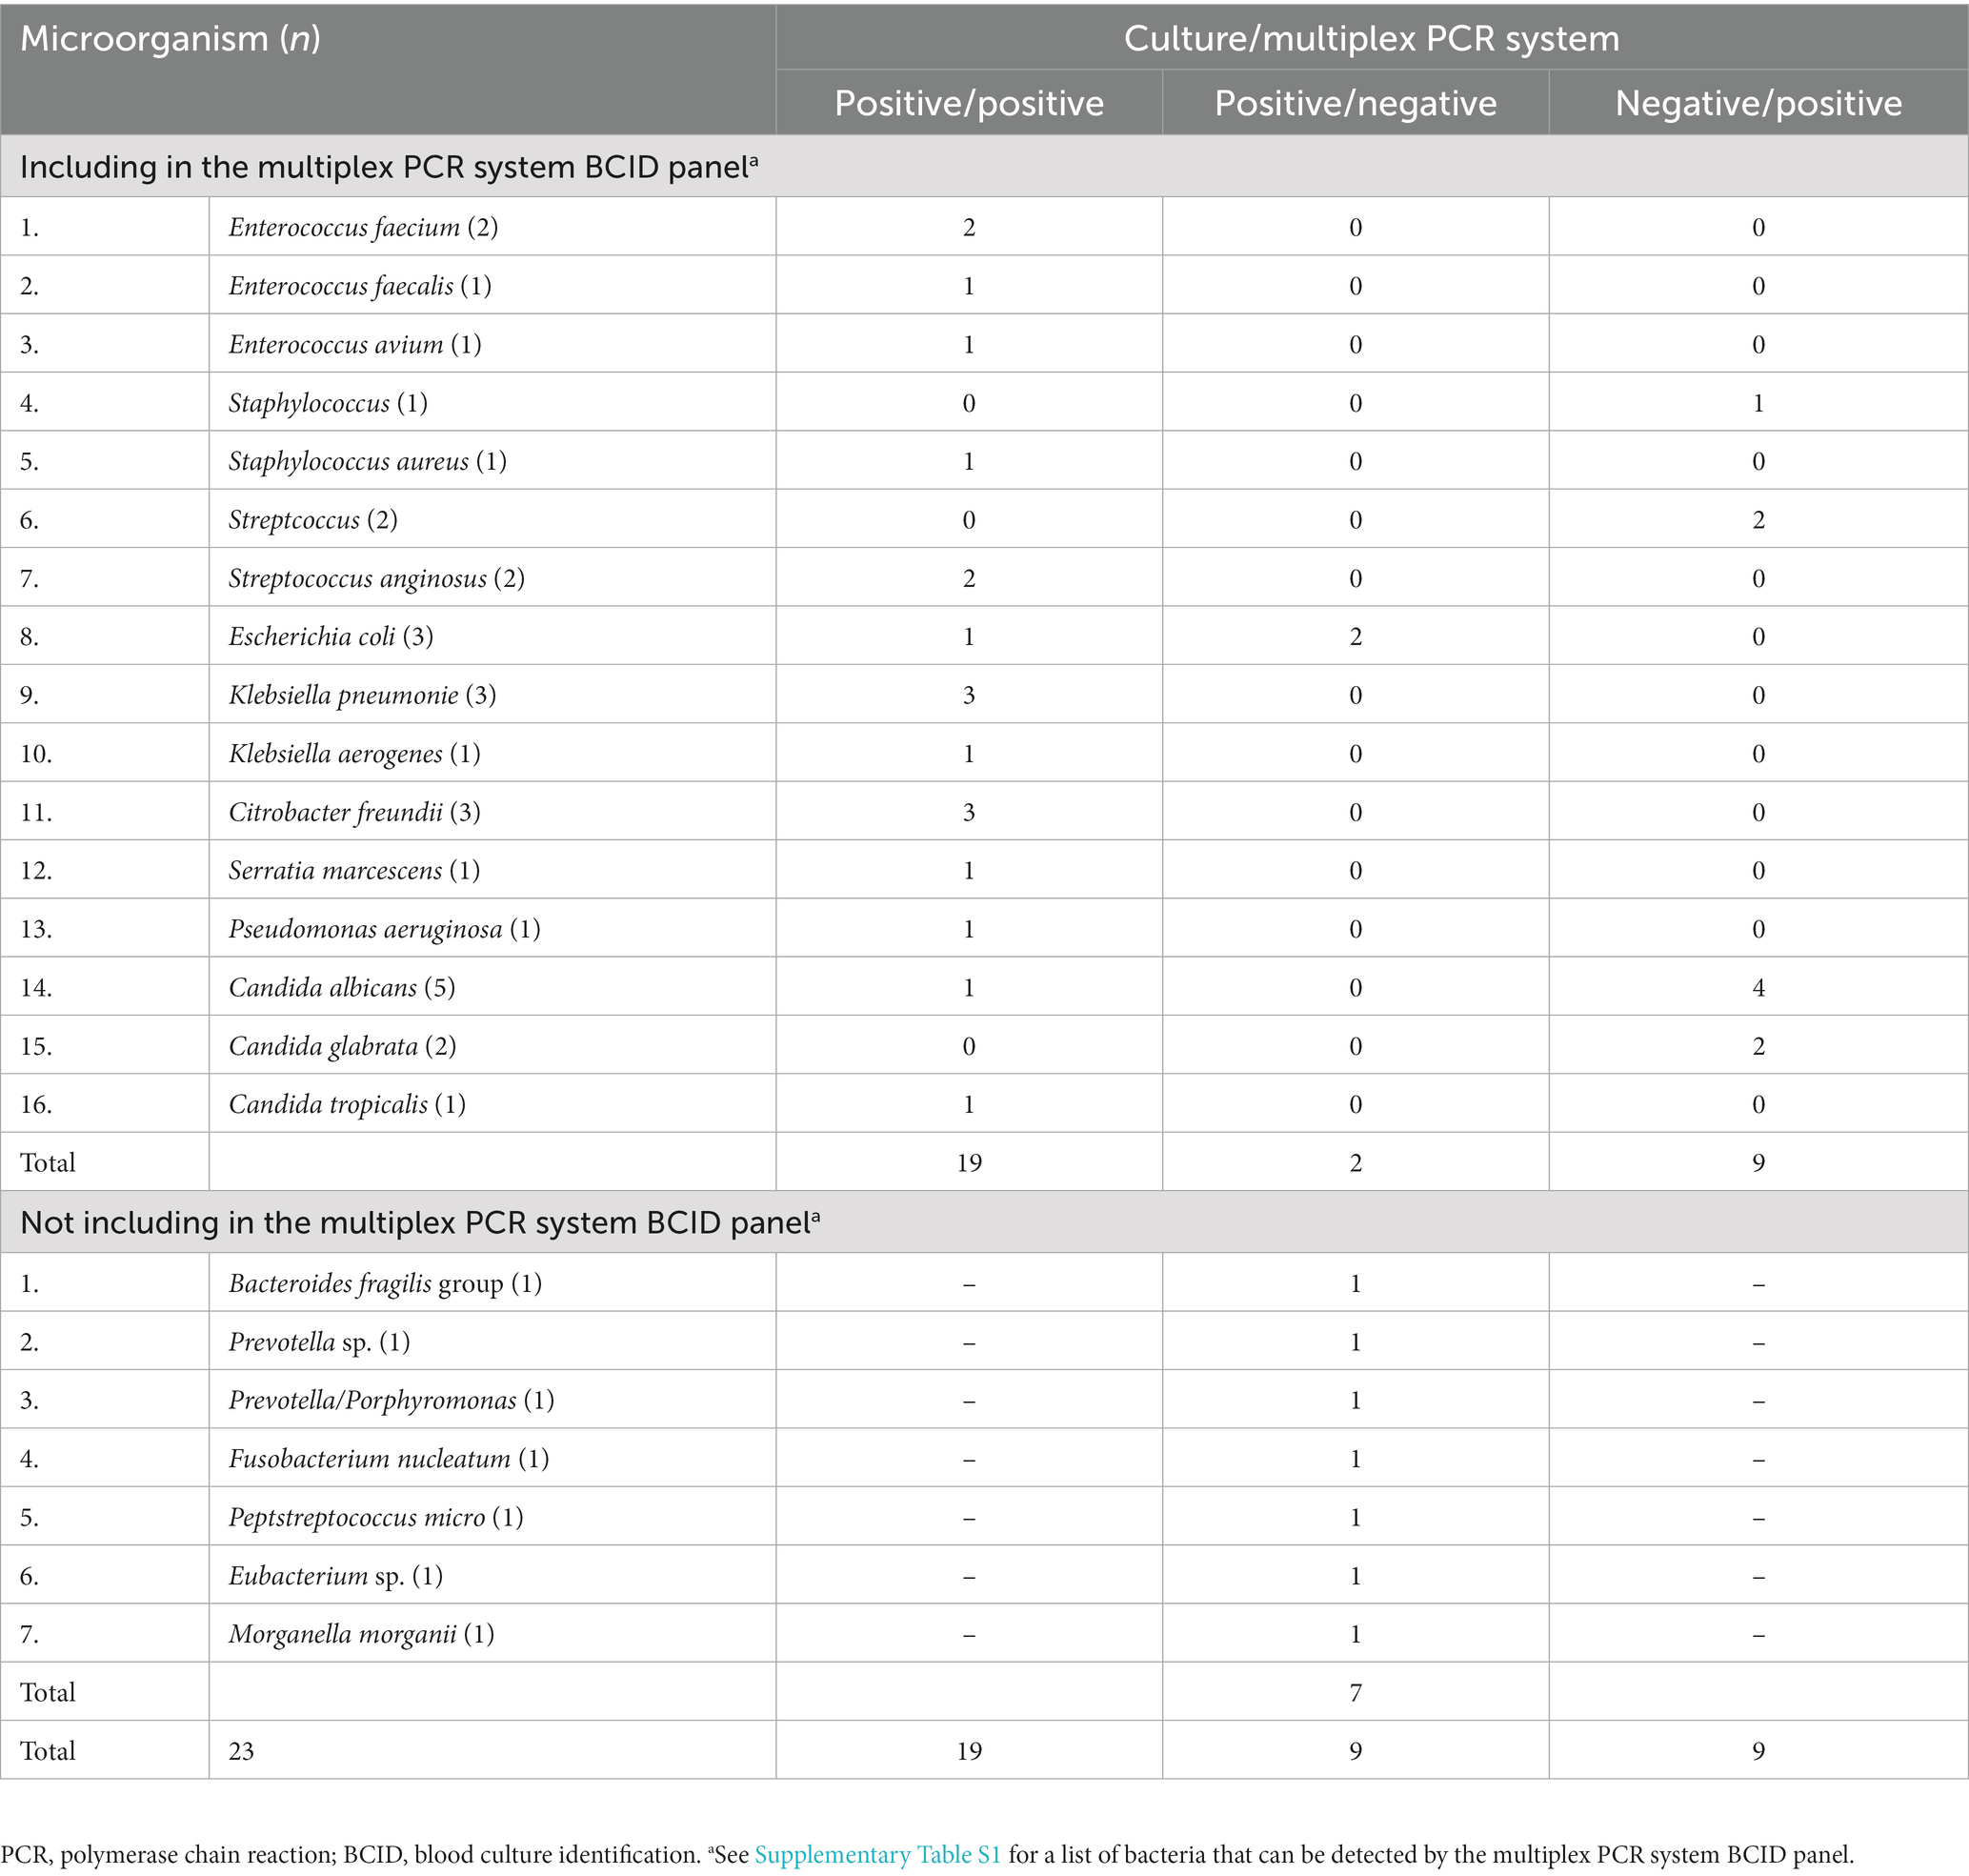This screenshot has height=1876, width=1969.
Task: Open the Supplementary Table S1 link
Action: 877,1855
